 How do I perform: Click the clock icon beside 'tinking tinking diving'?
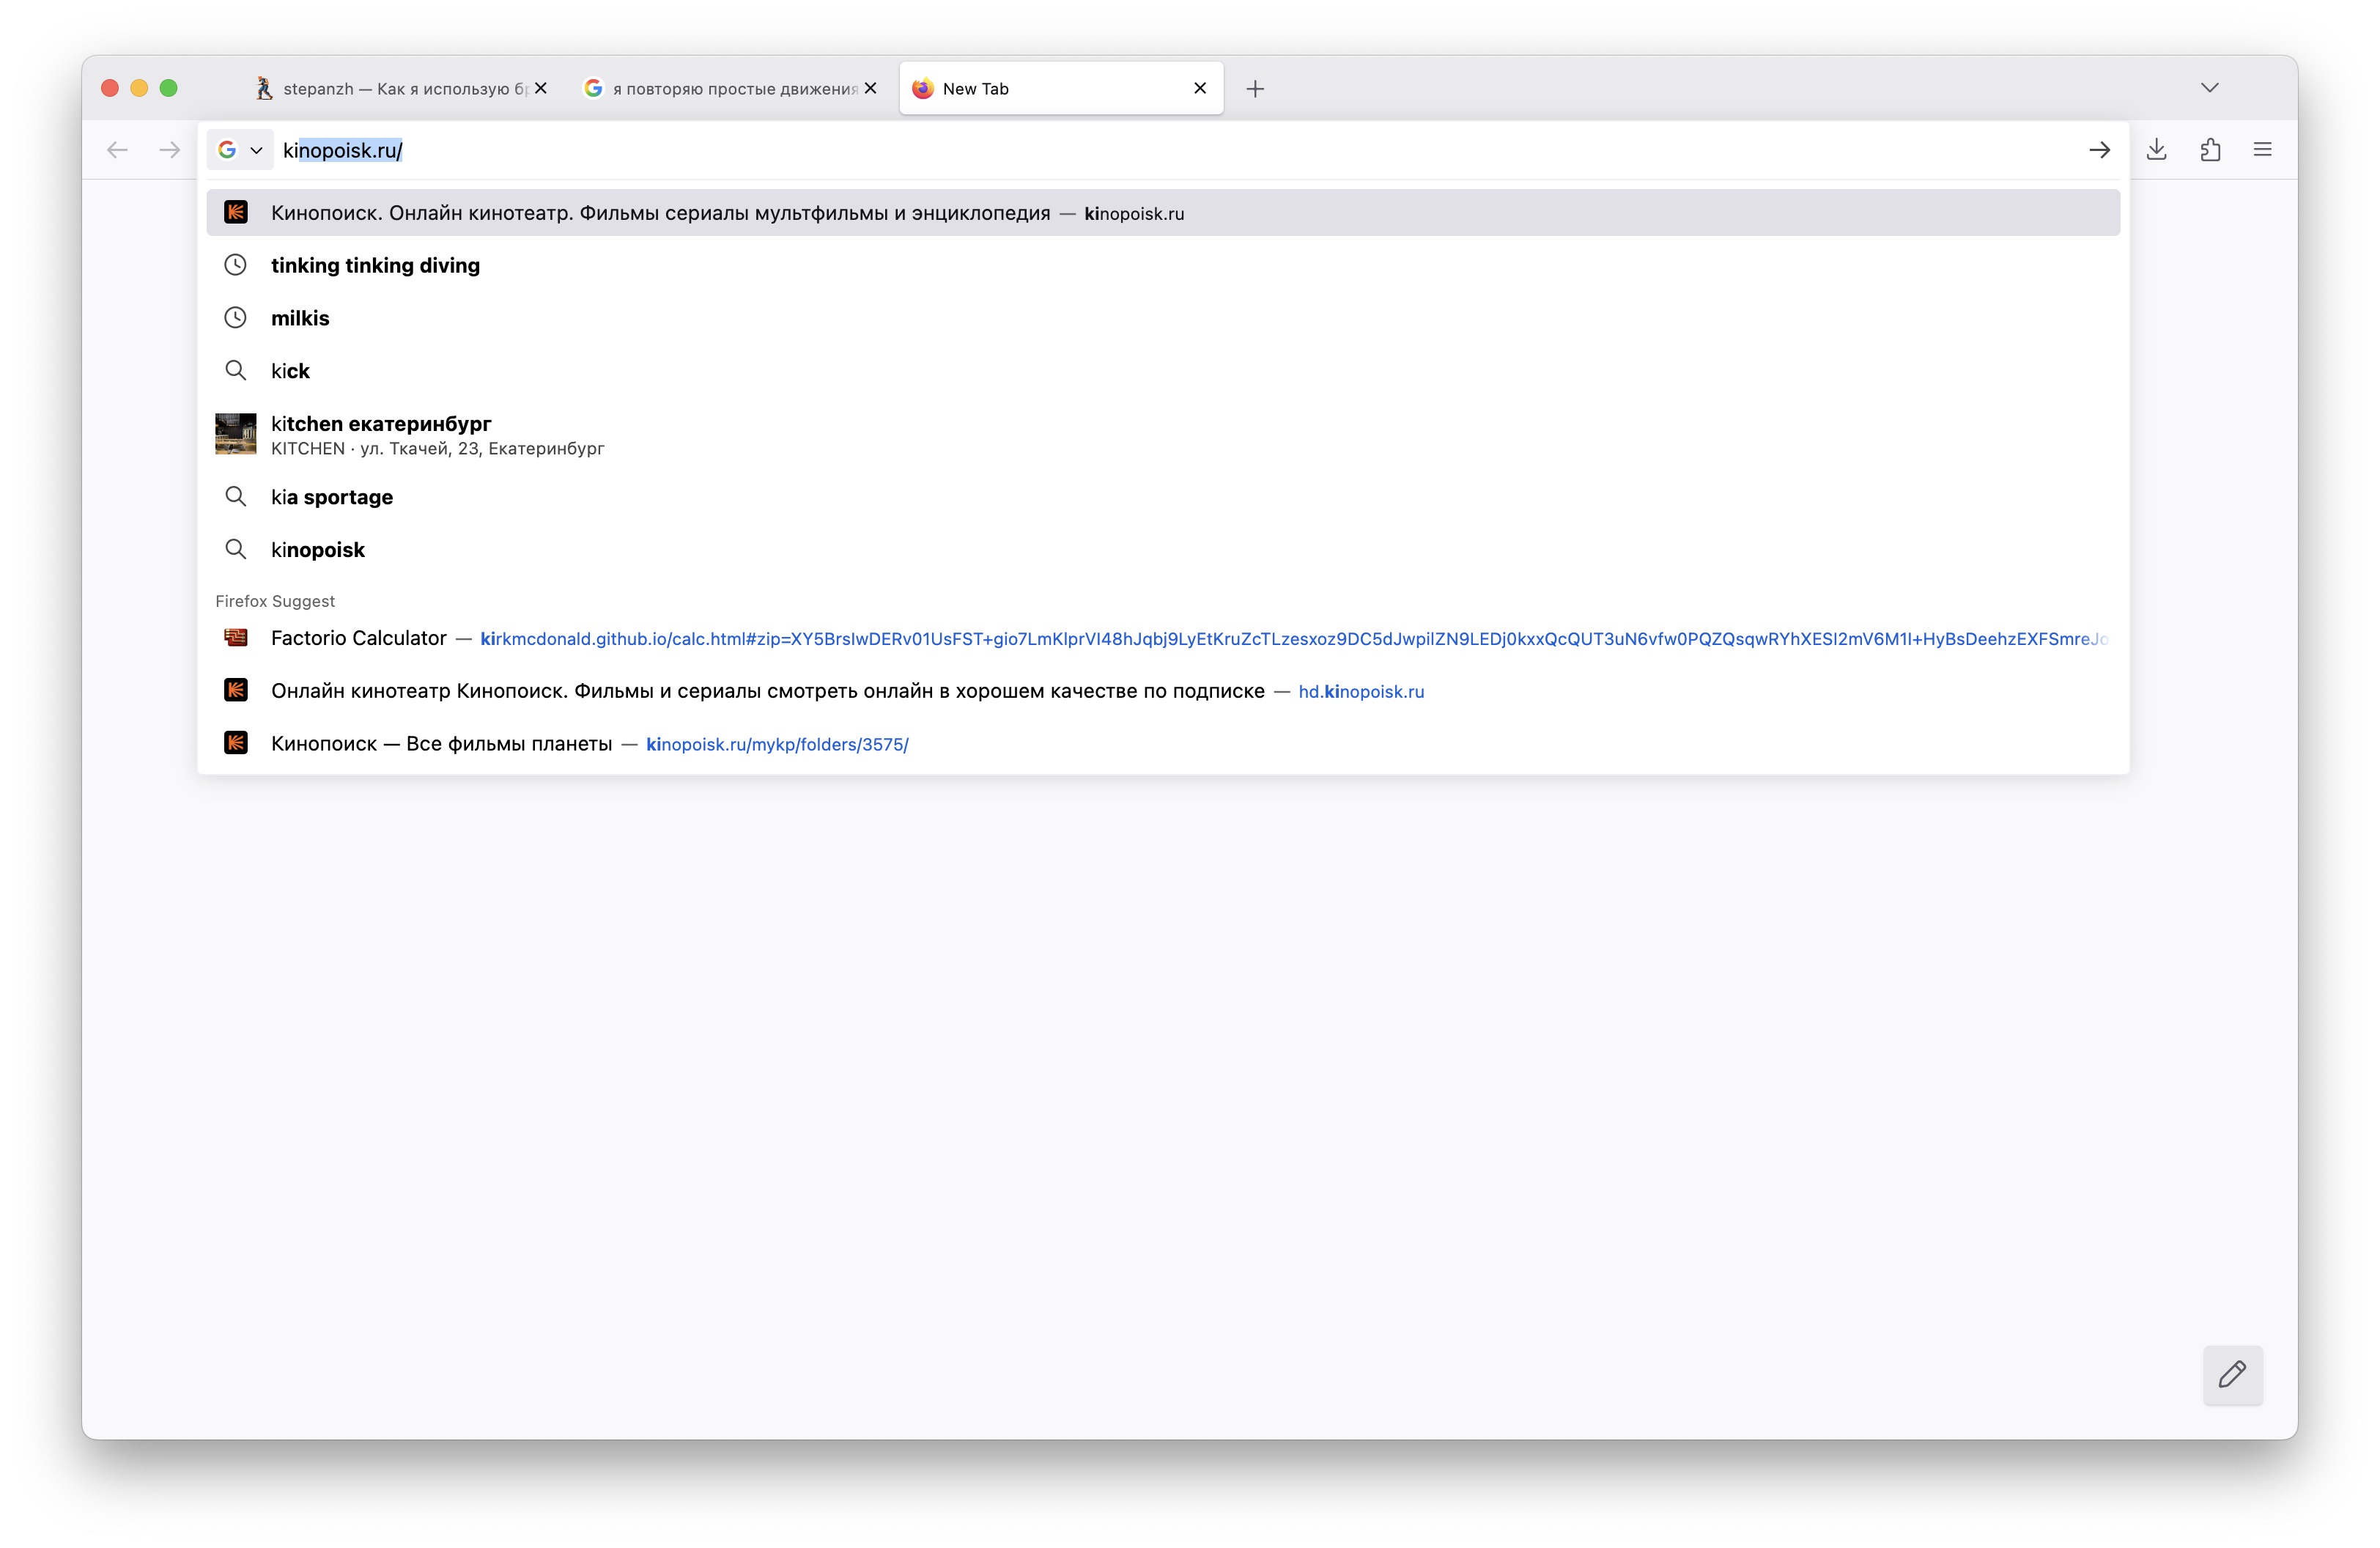click(236, 265)
